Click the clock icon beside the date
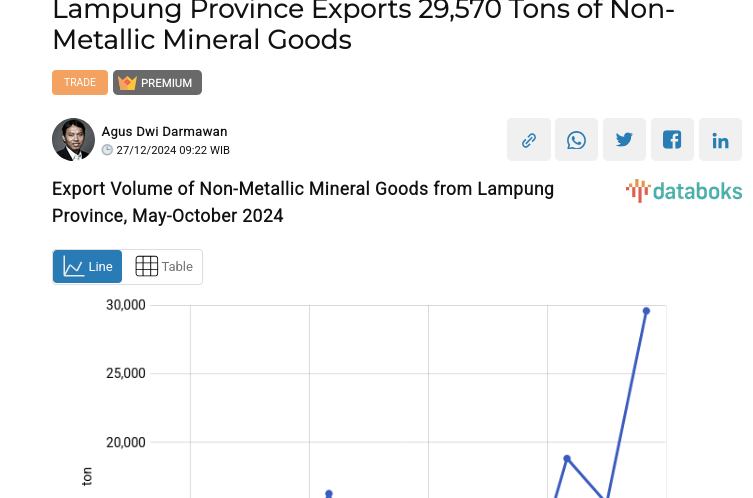 pos(108,150)
